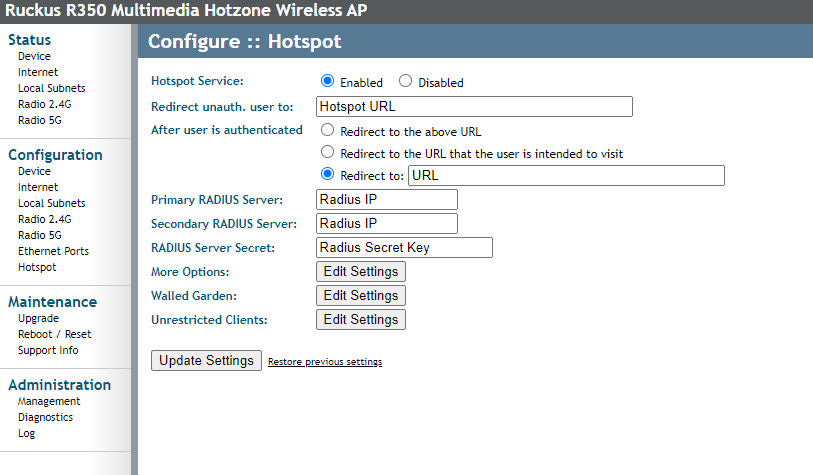This screenshot has width=813, height=475.
Task: Choose 'Redirect to the above URL' option
Action: pyautogui.click(x=327, y=131)
